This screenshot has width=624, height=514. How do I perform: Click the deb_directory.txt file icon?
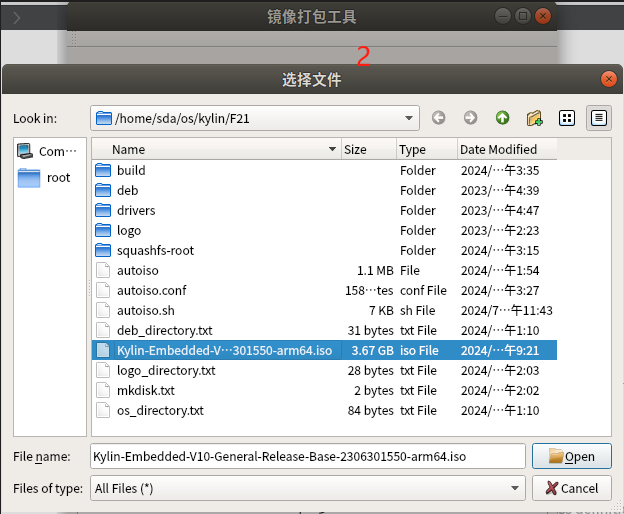103,330
